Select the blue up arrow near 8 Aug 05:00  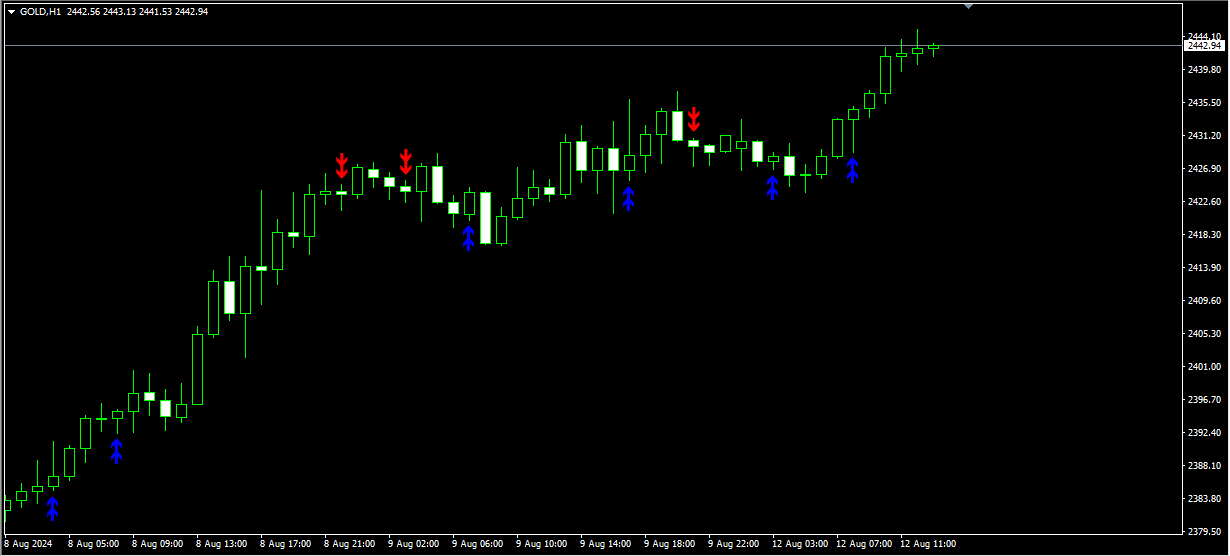117,451
